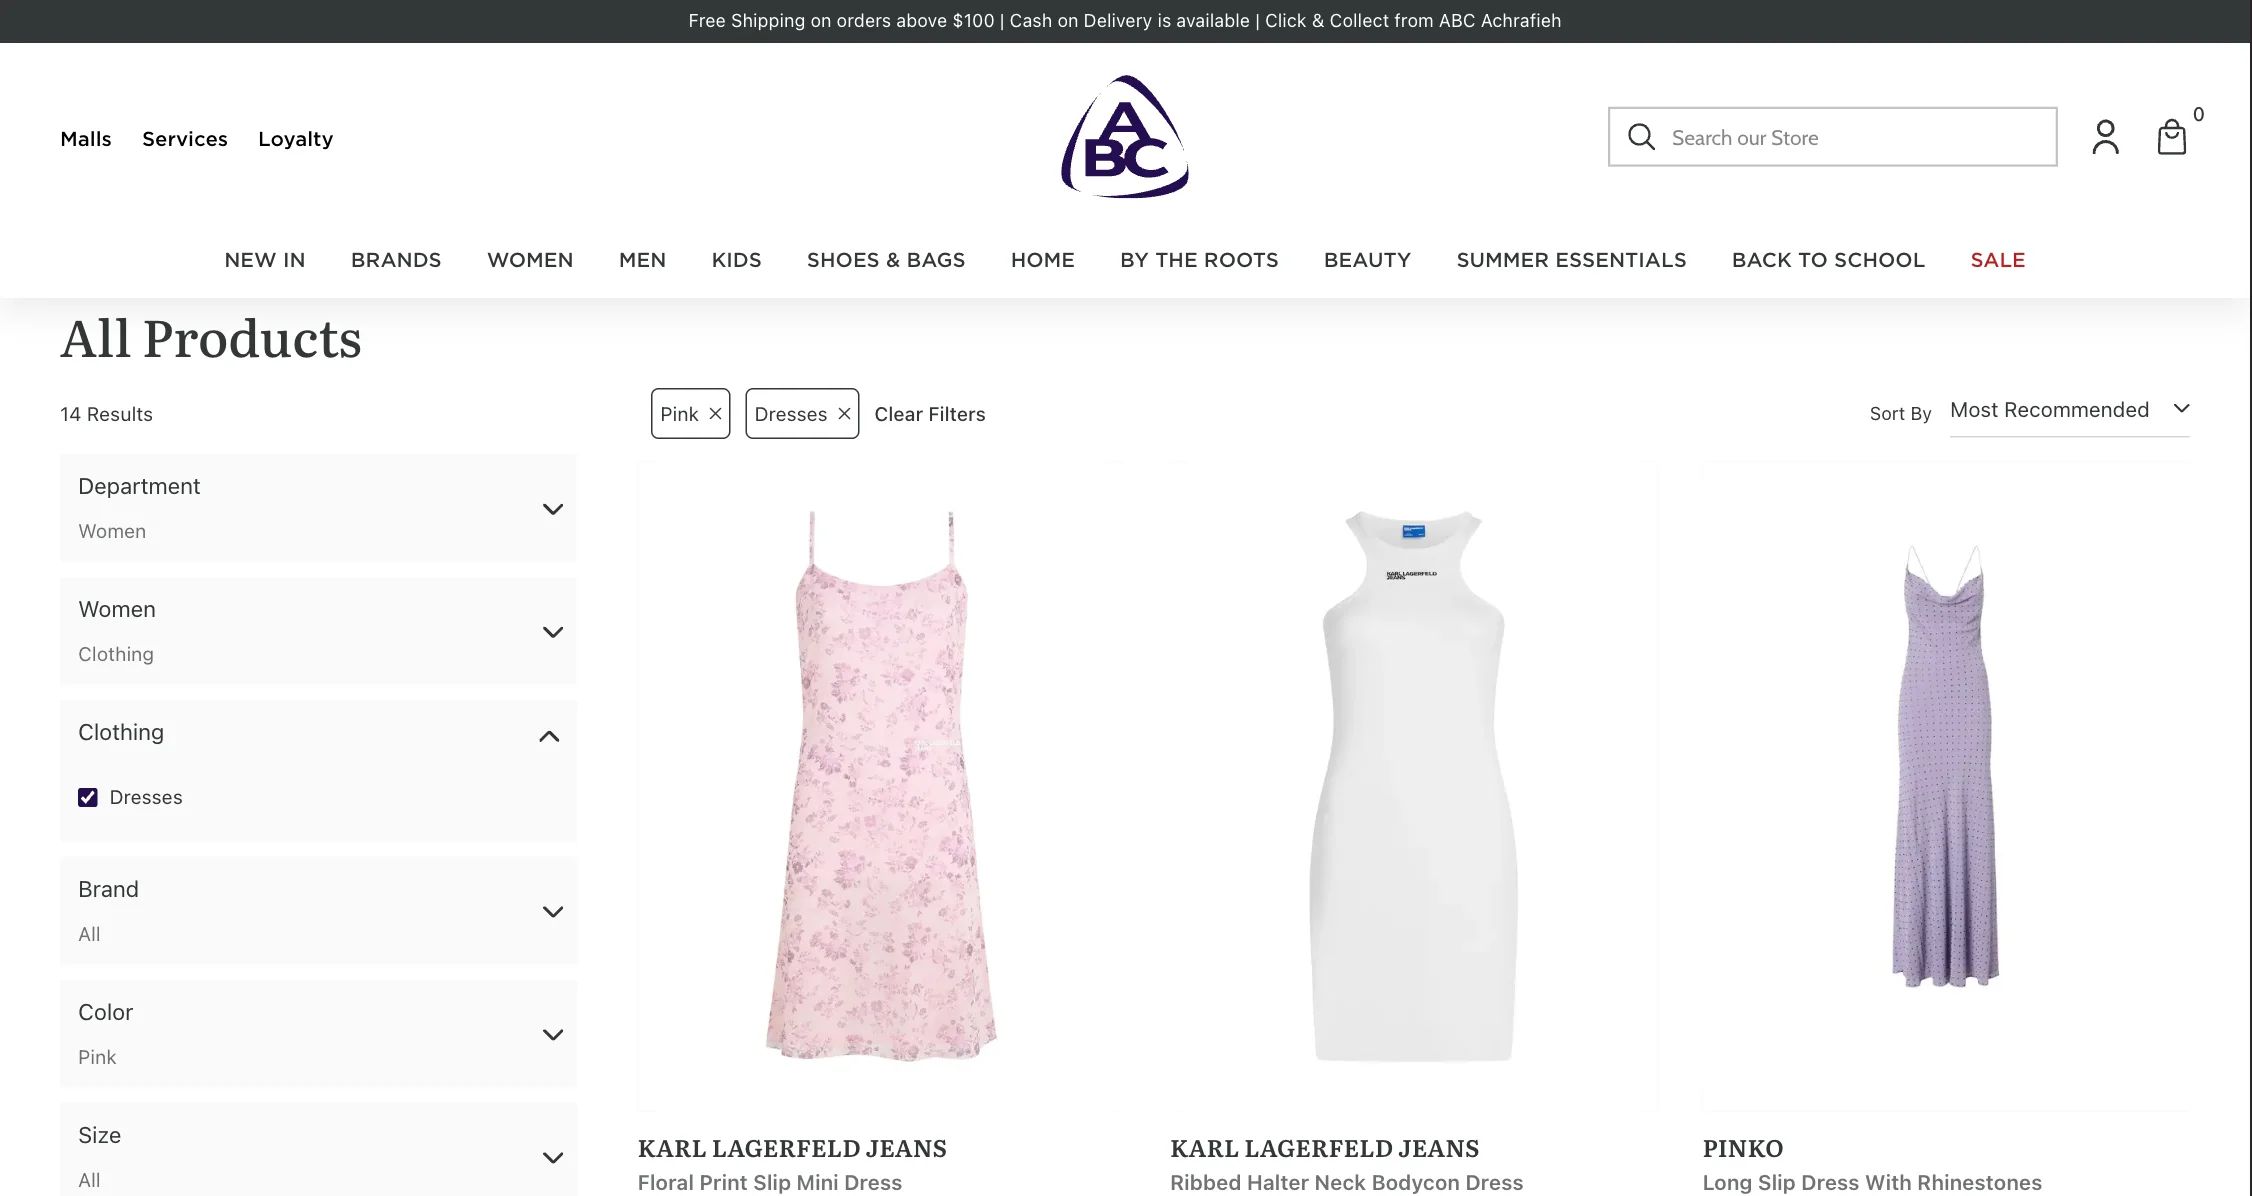
Task: Click the free shipping announcement banner
Action: pyautogui.click(x=1125, y=21)
